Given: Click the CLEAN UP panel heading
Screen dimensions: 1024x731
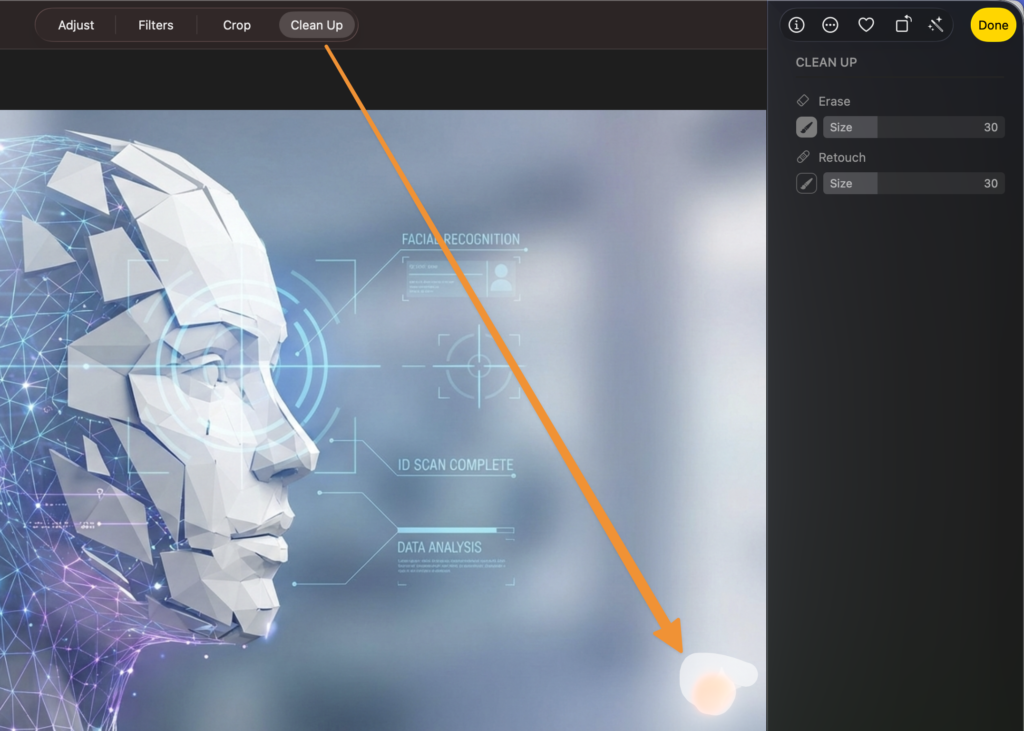Looking at the screenshot, I should tap(826, 62).
